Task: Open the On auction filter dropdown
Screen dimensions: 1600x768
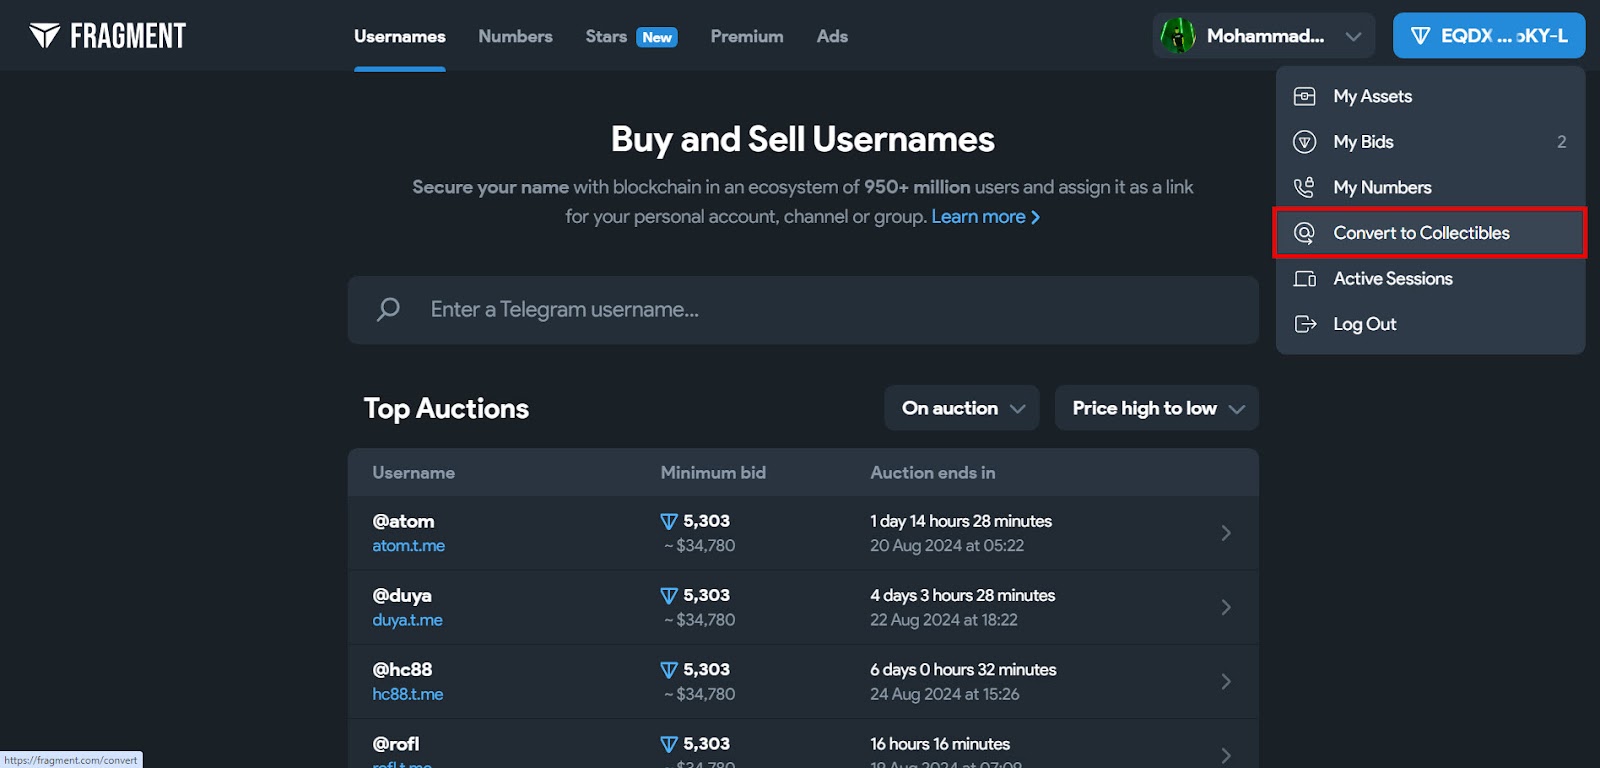Action: 962,408
